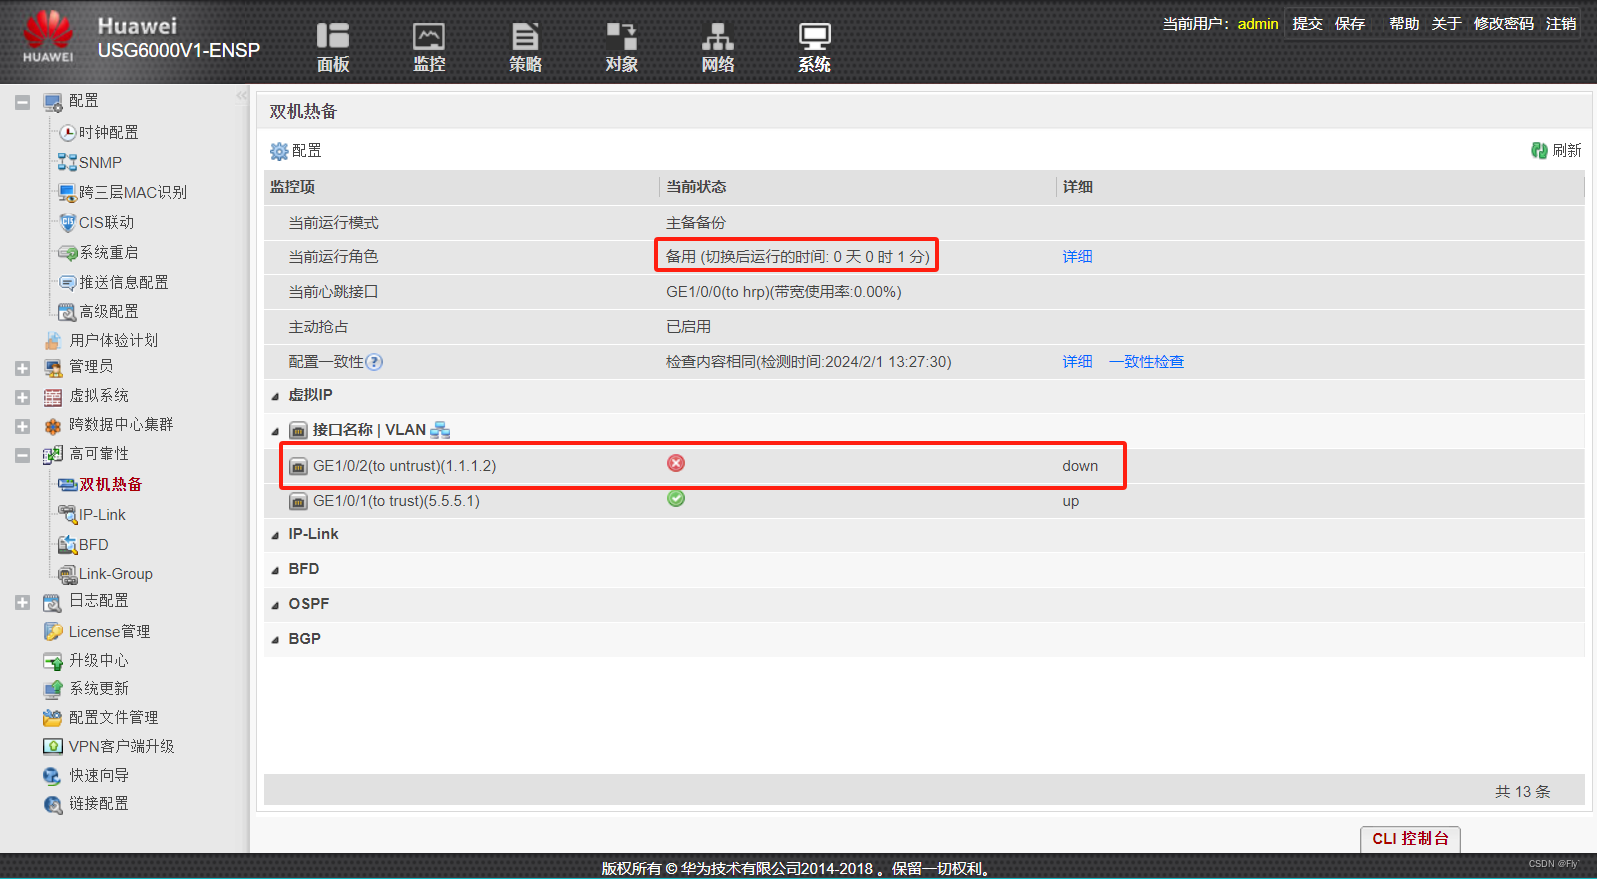The width and height of the screenshot is (1597, 879).
Task: Open 用户体验计划 icon
Action: click(x=53, y=341)
